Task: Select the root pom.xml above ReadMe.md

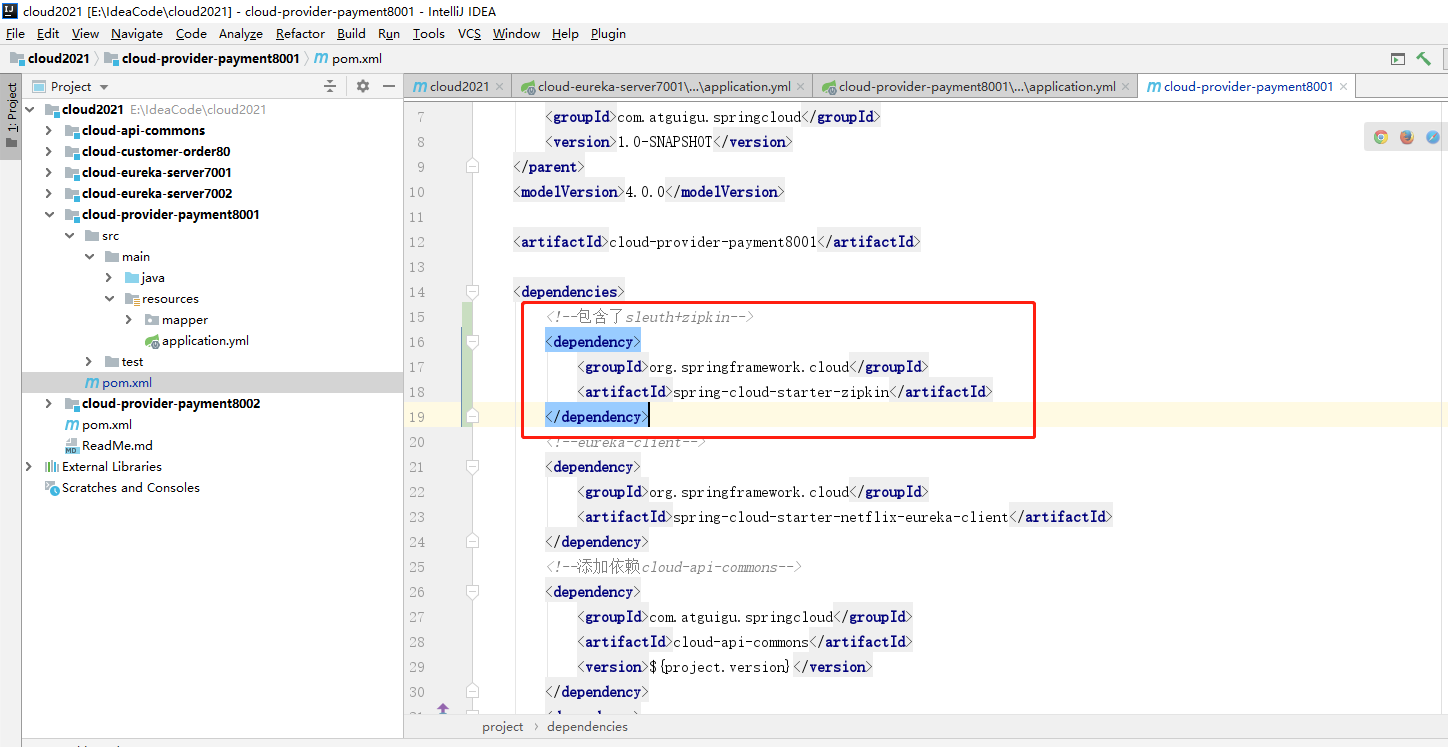Action: pyautogui.click(x=106, y=425)
